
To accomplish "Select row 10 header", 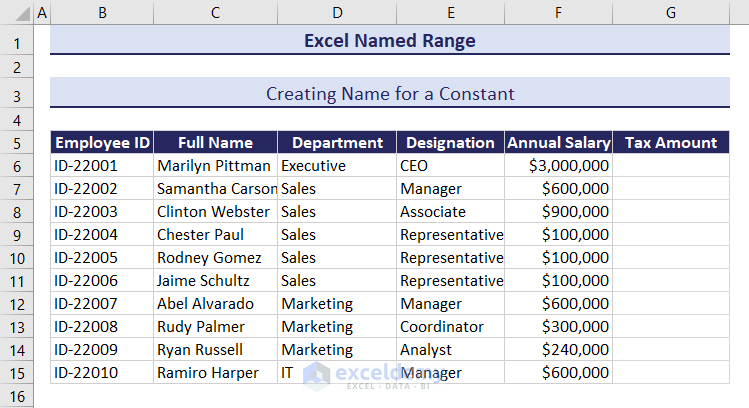I will pyautogui.click(x=16, y=258).
